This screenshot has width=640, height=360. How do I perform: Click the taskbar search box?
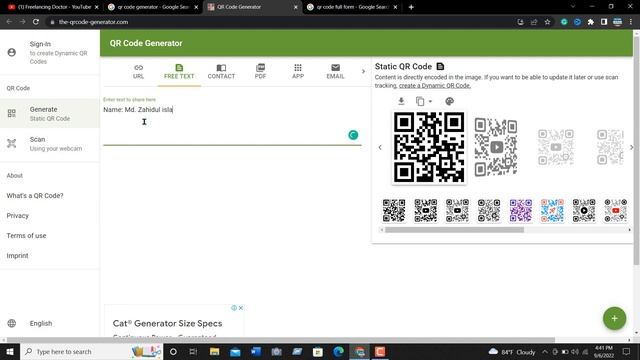point(91,351)
